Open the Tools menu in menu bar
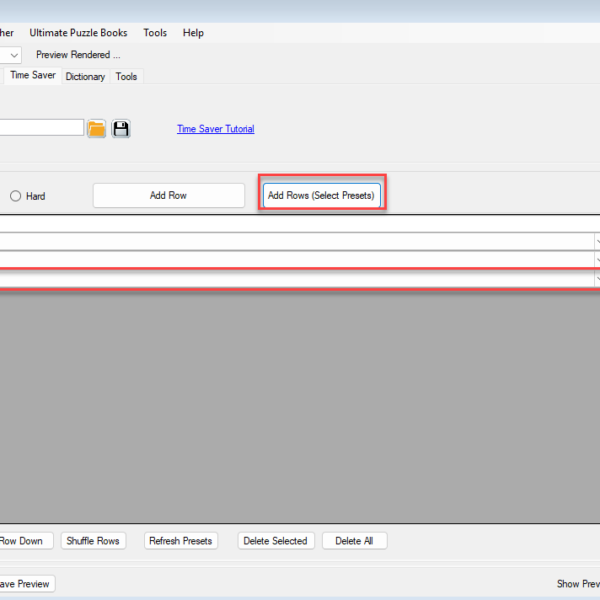The height and width of the screenshot is (600, 600). tap(155, 33)
